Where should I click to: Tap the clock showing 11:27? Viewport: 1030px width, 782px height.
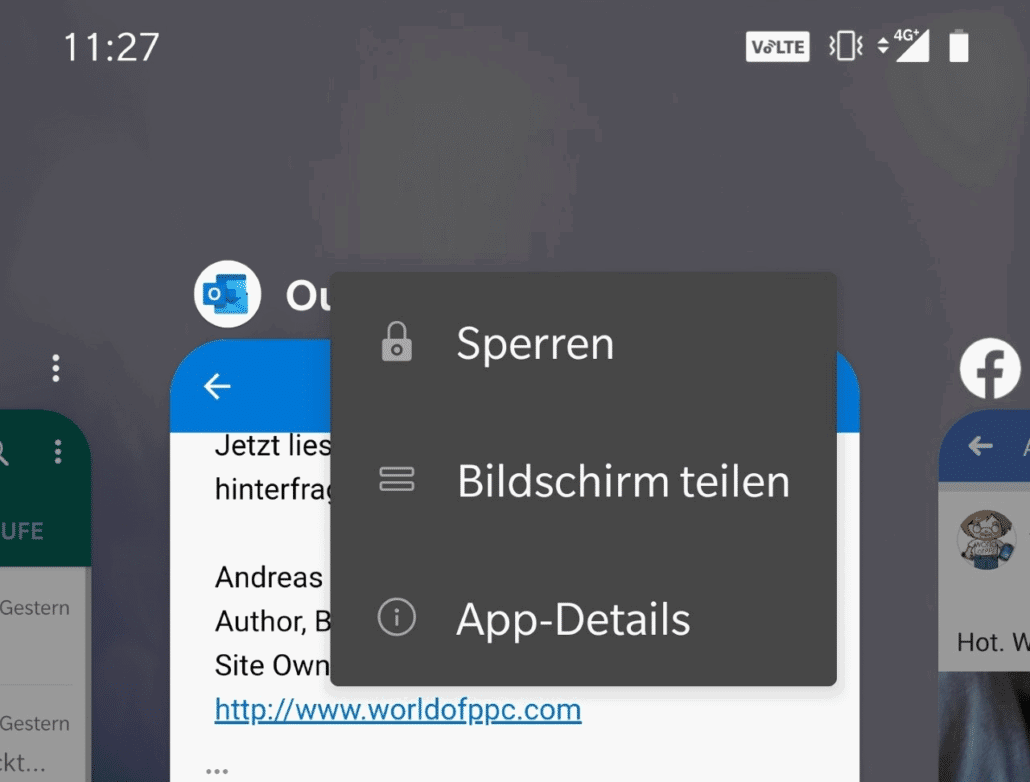coord(111,47)
